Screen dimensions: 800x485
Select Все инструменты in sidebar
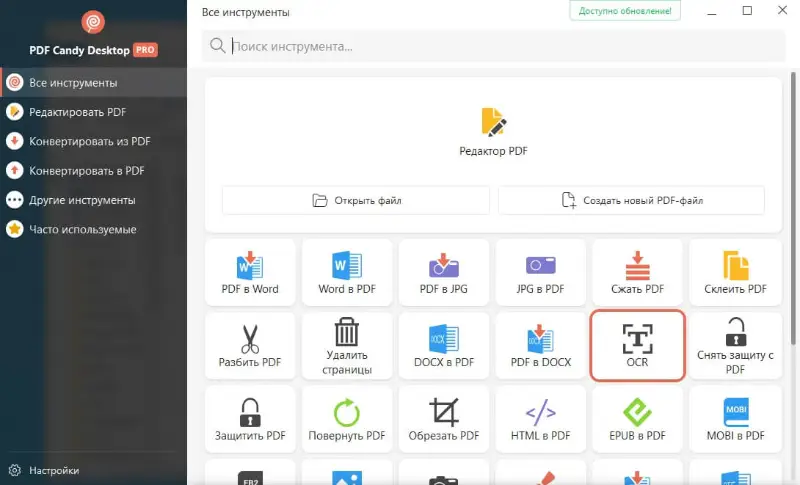(x=93, y=83)
